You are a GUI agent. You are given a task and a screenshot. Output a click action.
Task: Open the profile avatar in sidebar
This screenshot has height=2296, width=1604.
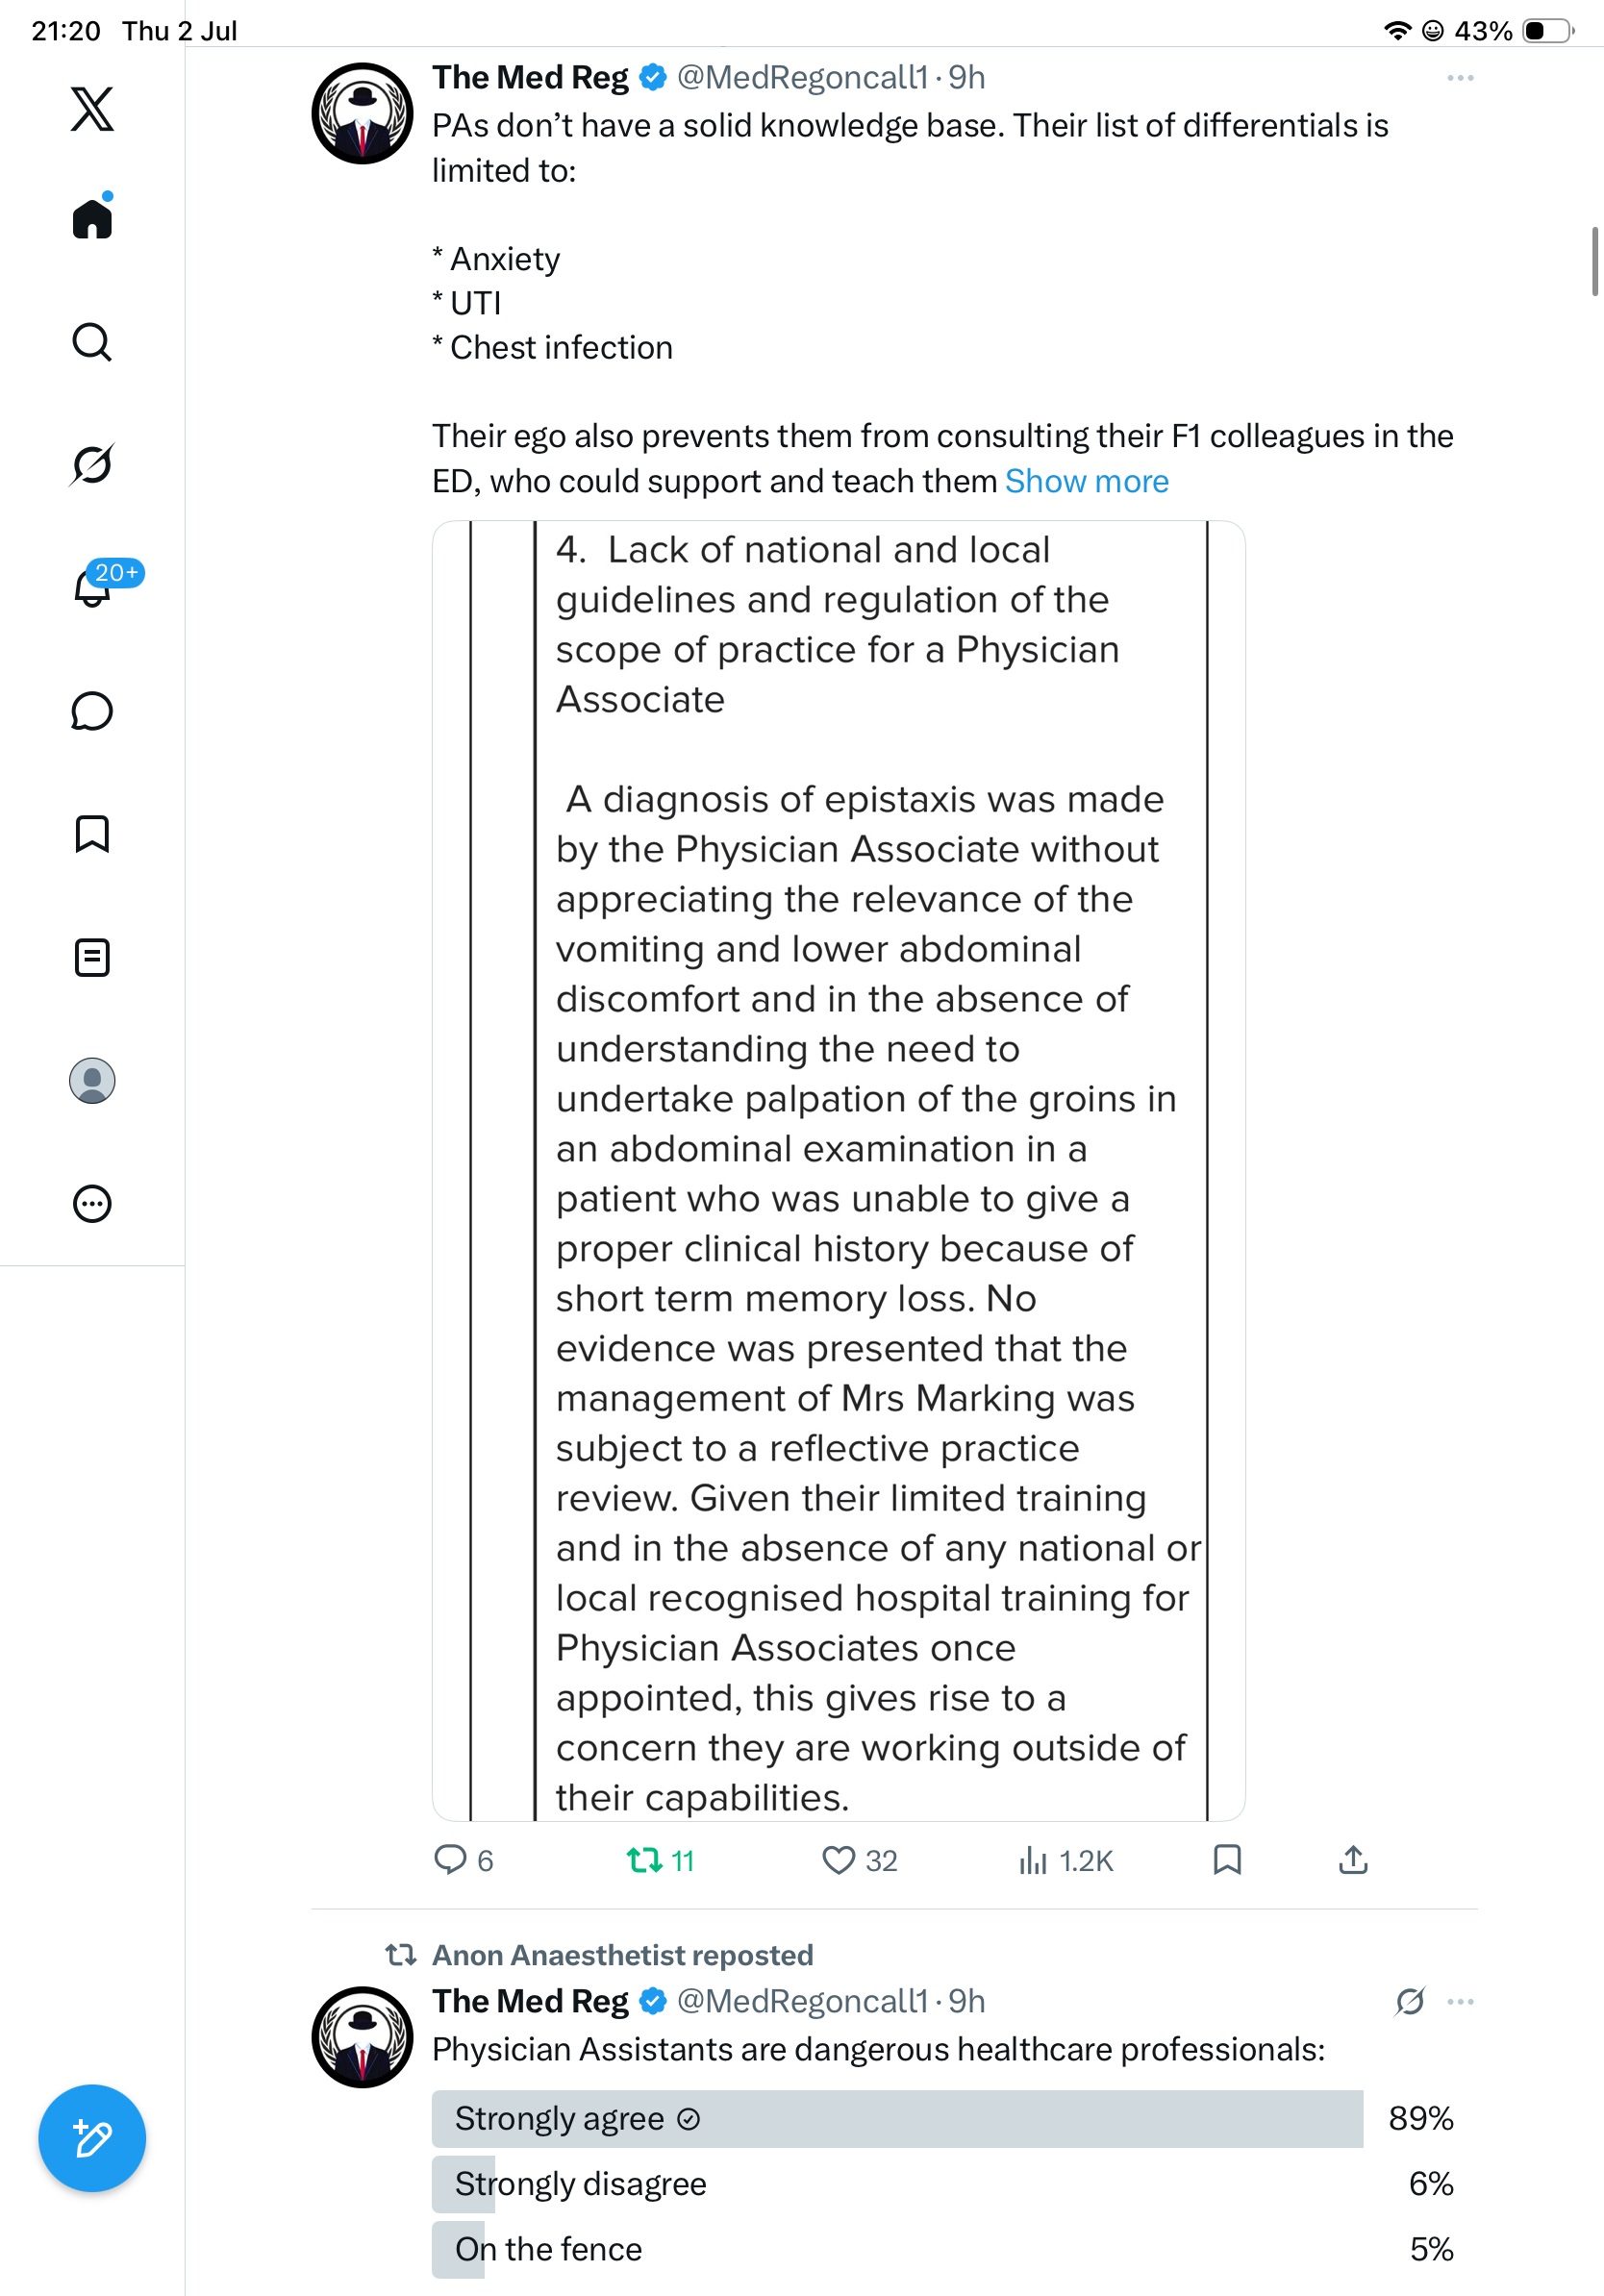(92, 1081)
